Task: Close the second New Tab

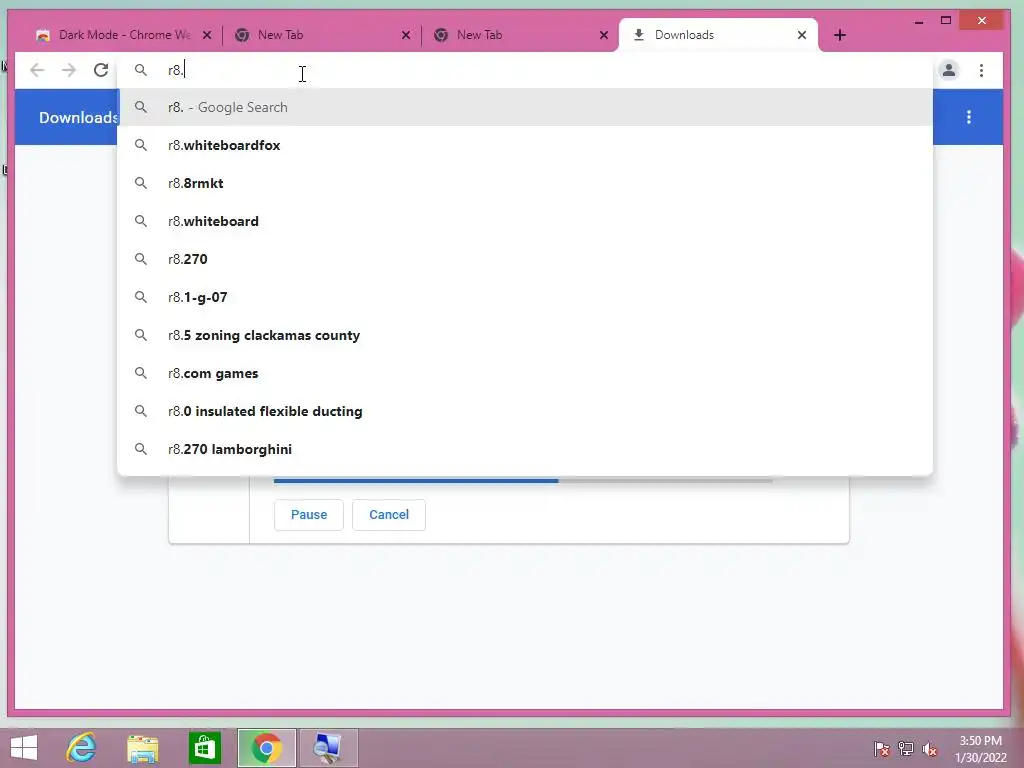Action: (x=604, y=35)
